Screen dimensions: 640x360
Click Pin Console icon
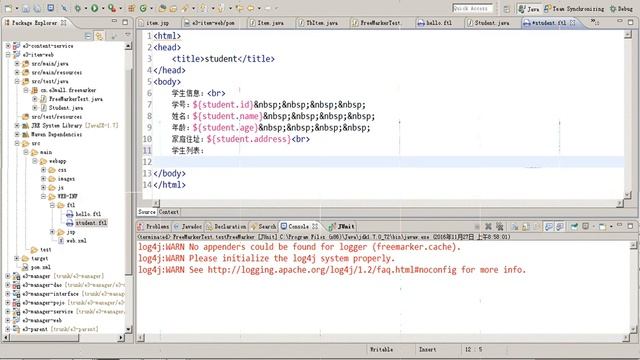(574, 226)
